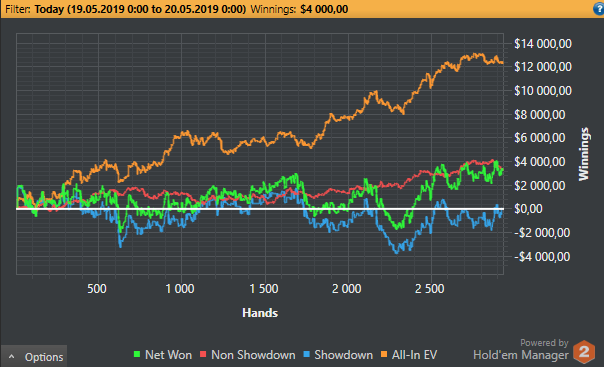Image resolution: width=604 pixels, height=367 pixels.
Task: Click the $8 000,00 axis label
Action: click(x=540, y=115)
